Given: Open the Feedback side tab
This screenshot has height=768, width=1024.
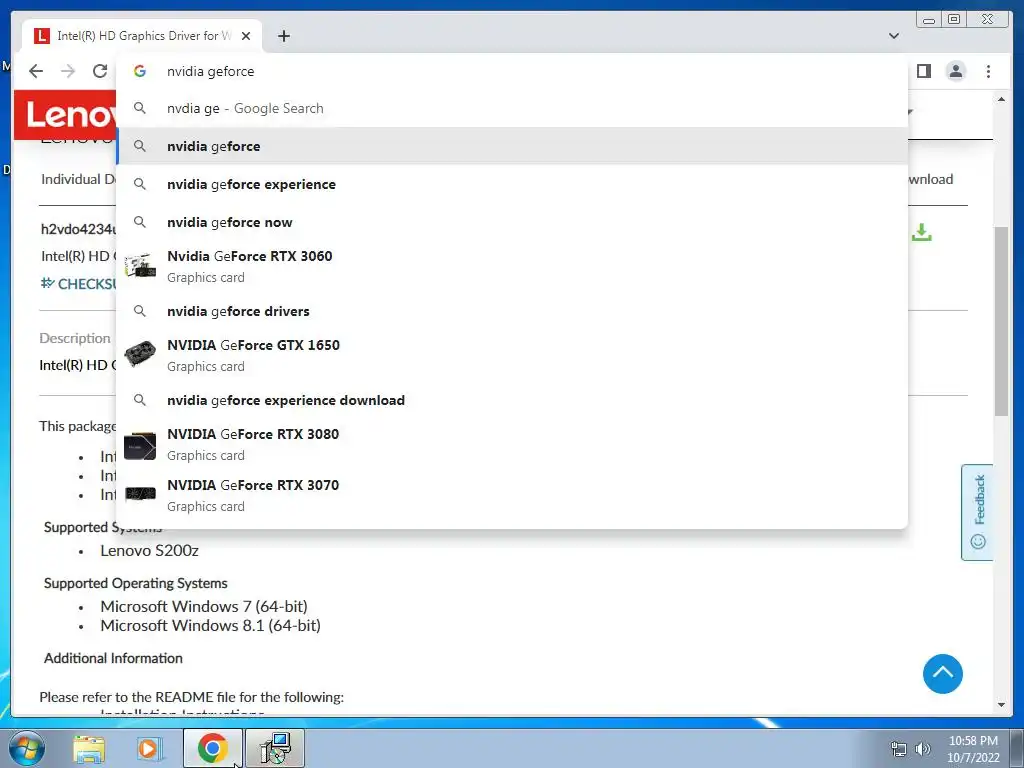Looking at the screenshot, I should 977,512.
